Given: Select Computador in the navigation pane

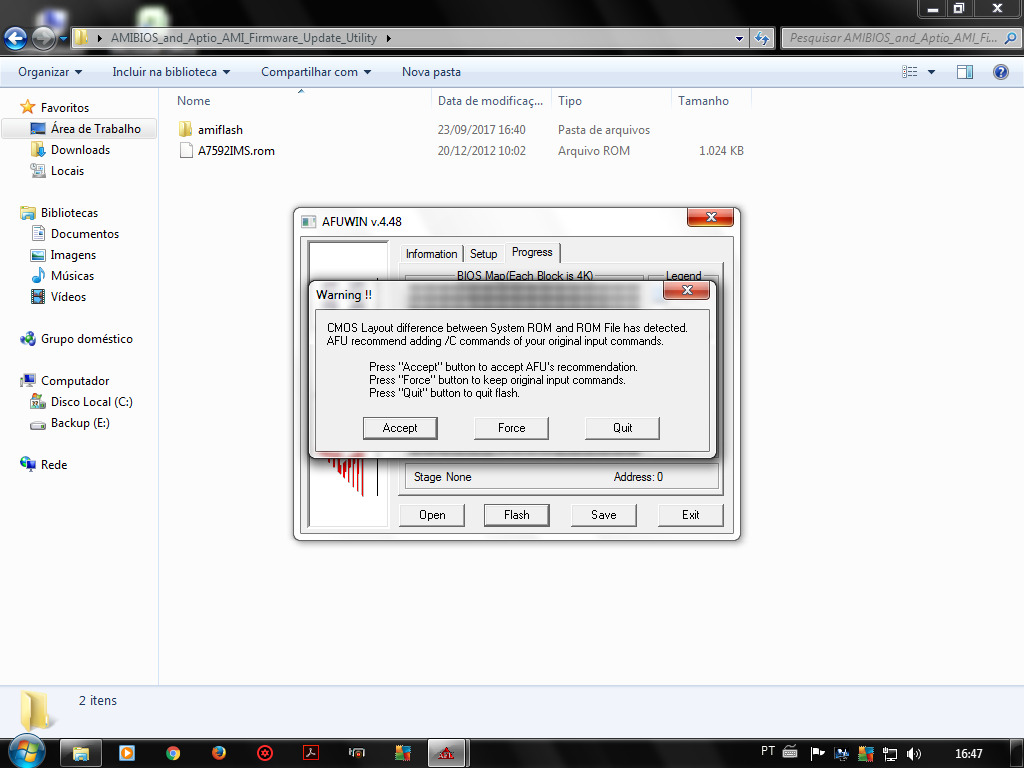Looking at the screenshot, I should tap(74, 381).
